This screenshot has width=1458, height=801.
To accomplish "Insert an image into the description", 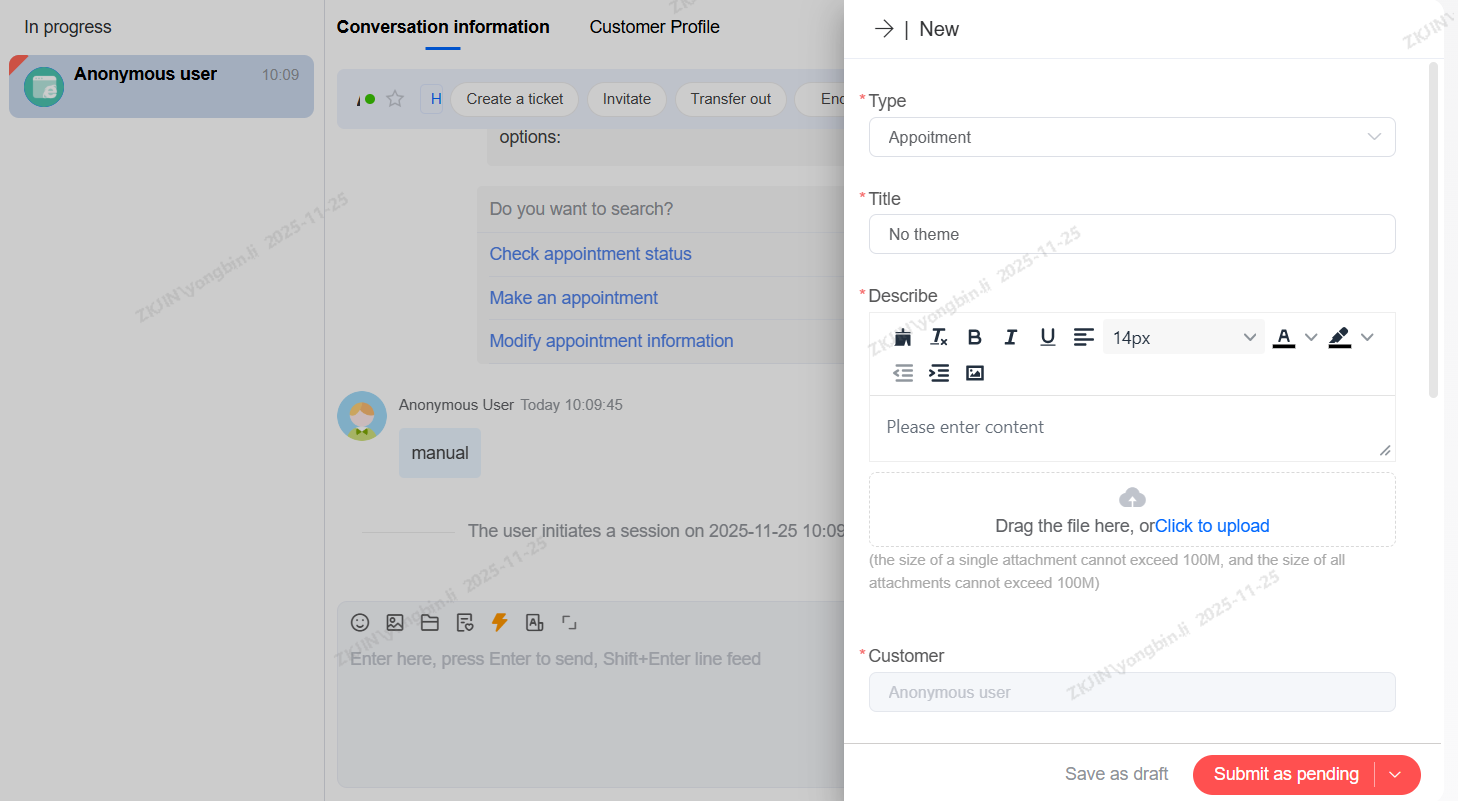I will [975, 373].
